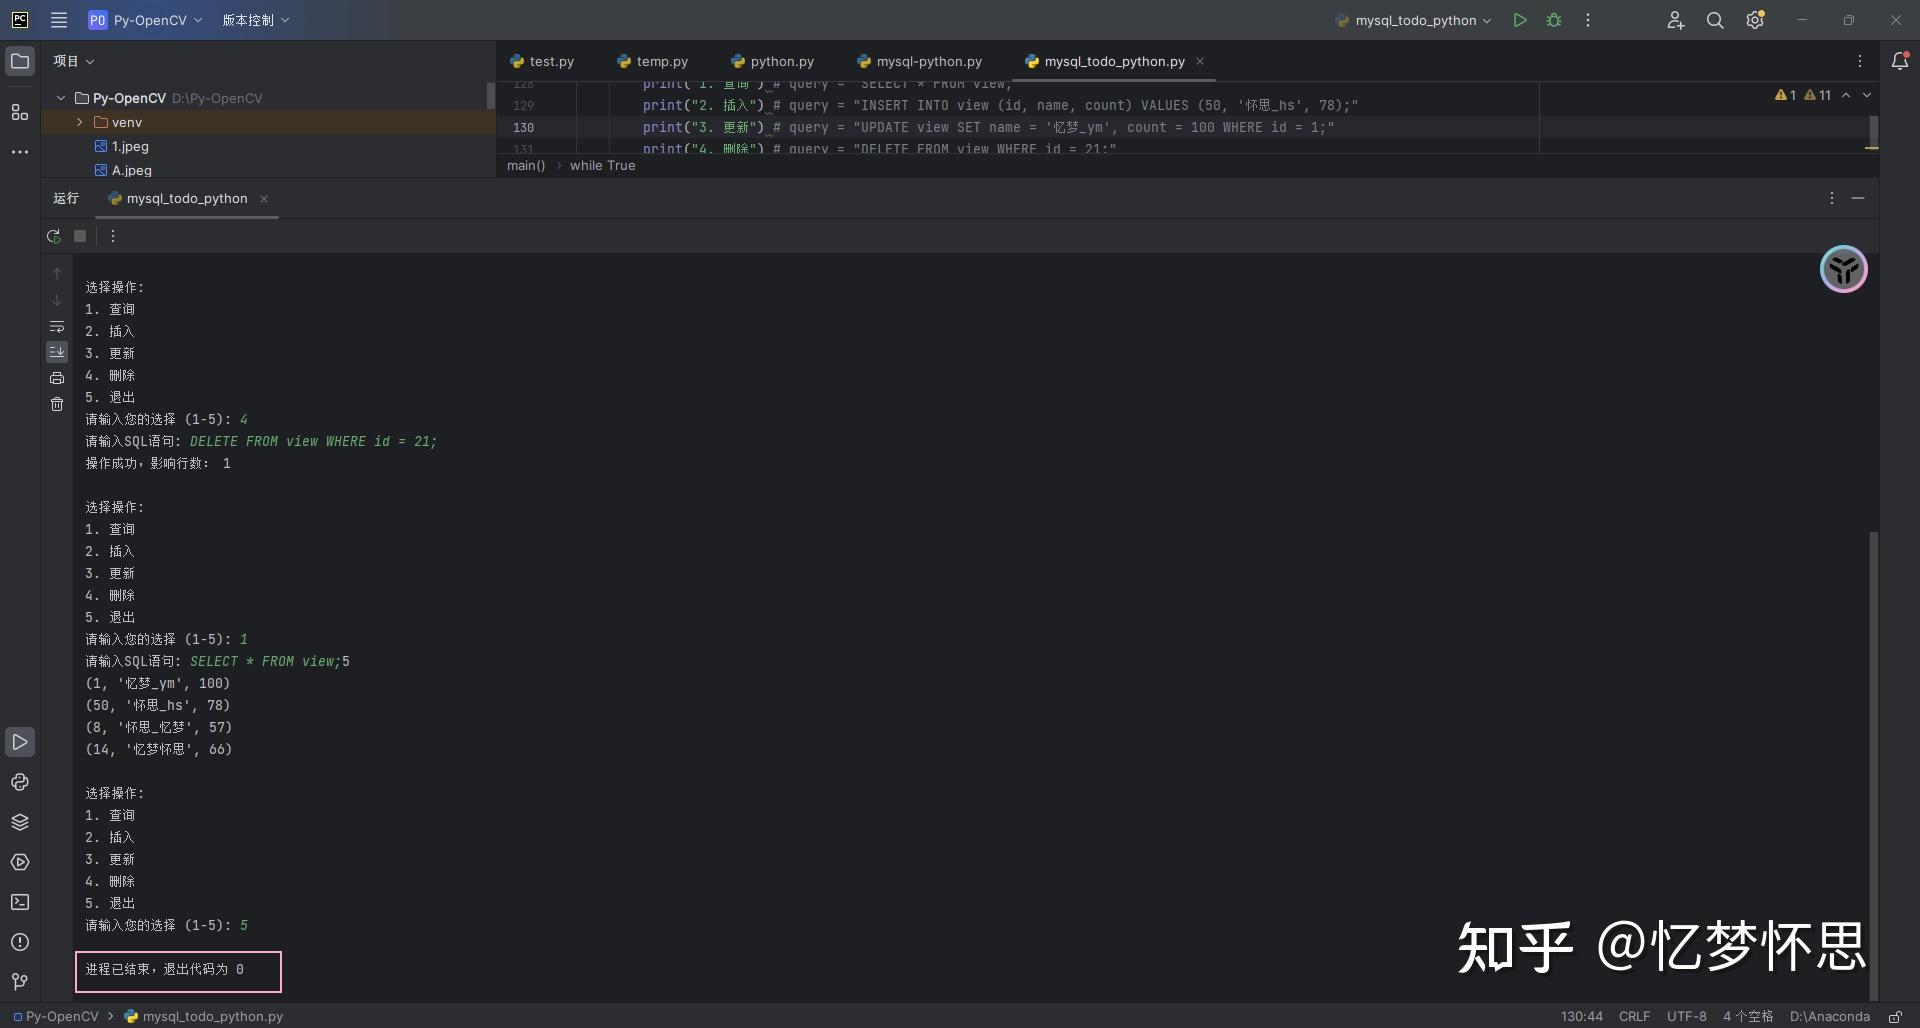Viewport: 1920px width, 1028px height.
Task: Open Run toolbar more actions
Action: coord(113,236)
